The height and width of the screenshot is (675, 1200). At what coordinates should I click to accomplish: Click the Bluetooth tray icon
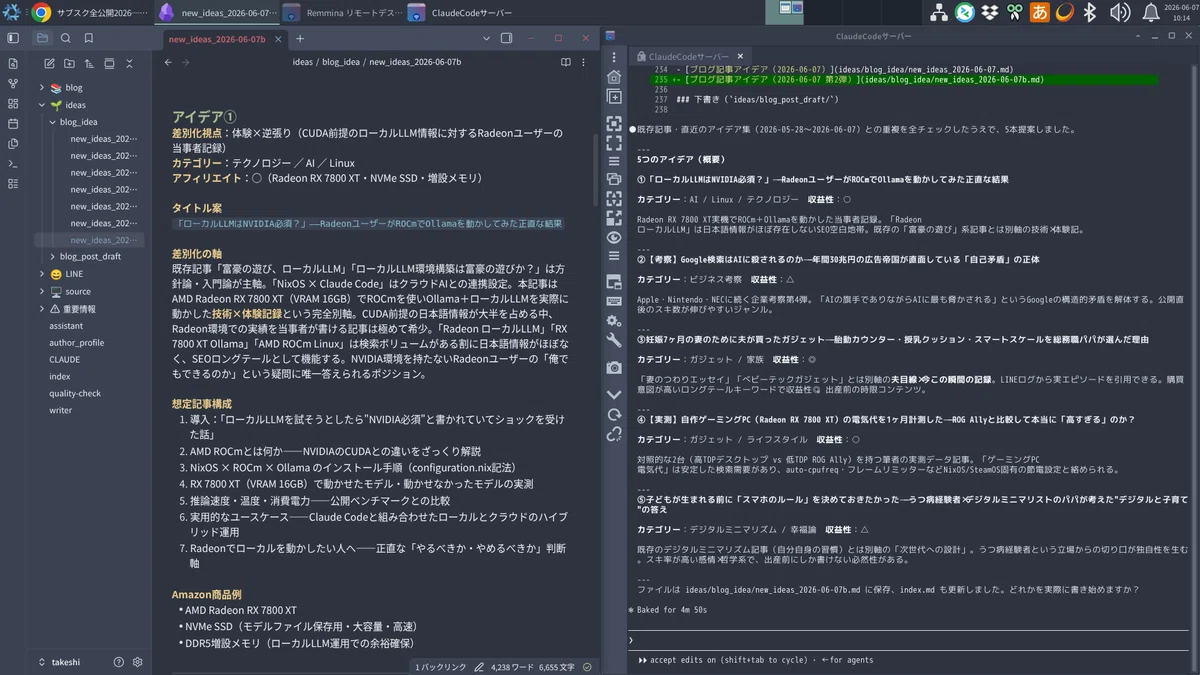point(1091,12)
